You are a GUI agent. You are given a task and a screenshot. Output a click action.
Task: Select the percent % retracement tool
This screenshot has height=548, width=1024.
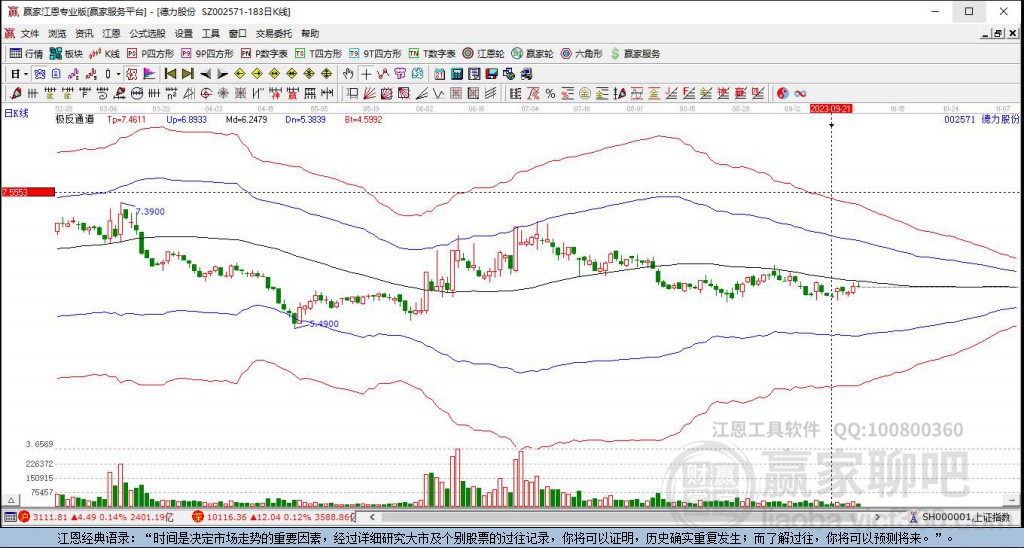point(551,94)
